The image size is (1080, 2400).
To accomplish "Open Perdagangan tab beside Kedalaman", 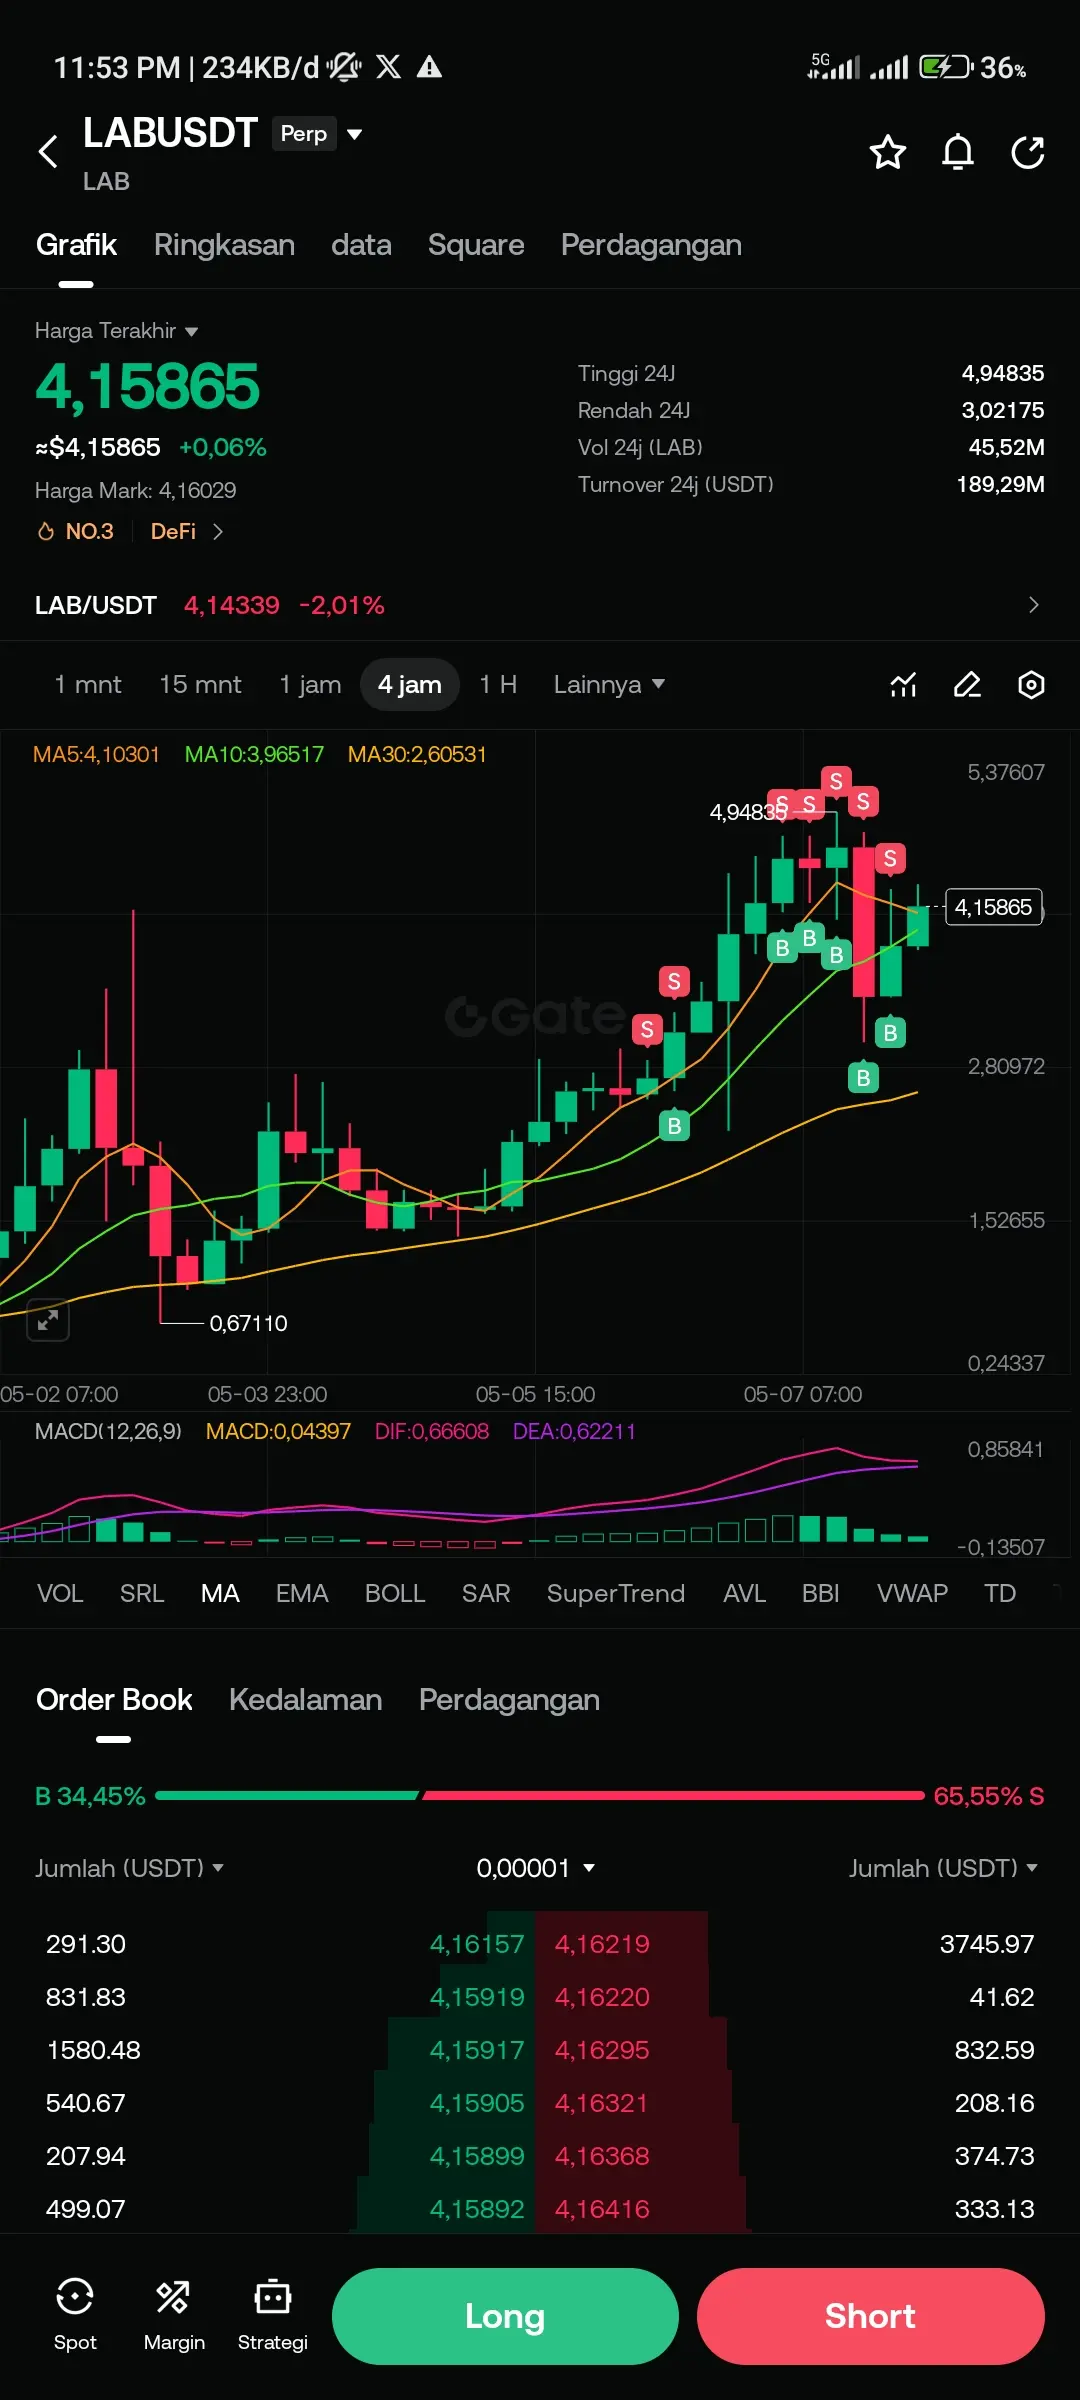I will tap(509, 1700).
